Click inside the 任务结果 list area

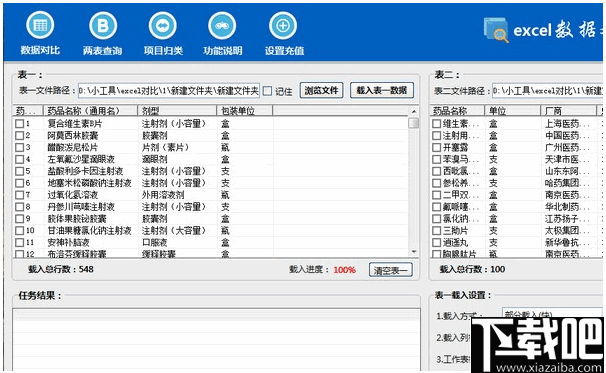216,340
